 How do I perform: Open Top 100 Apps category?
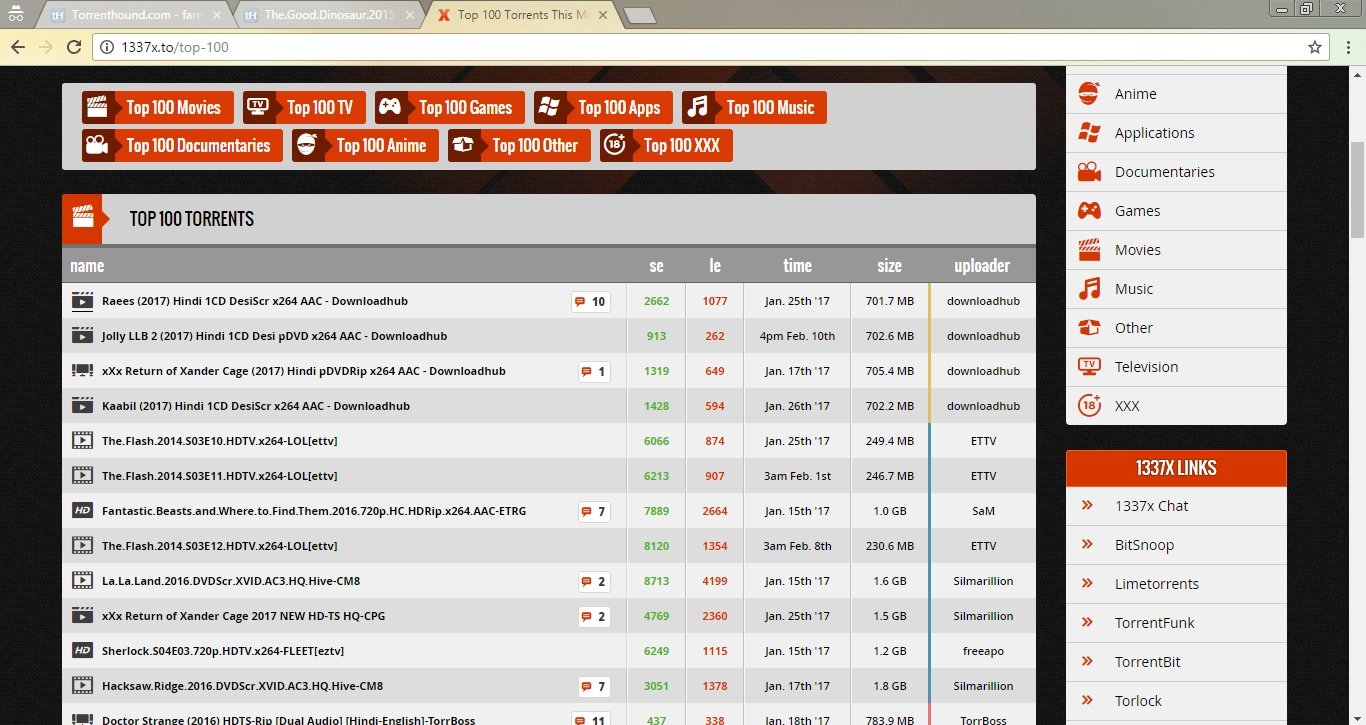click(603, 108)
